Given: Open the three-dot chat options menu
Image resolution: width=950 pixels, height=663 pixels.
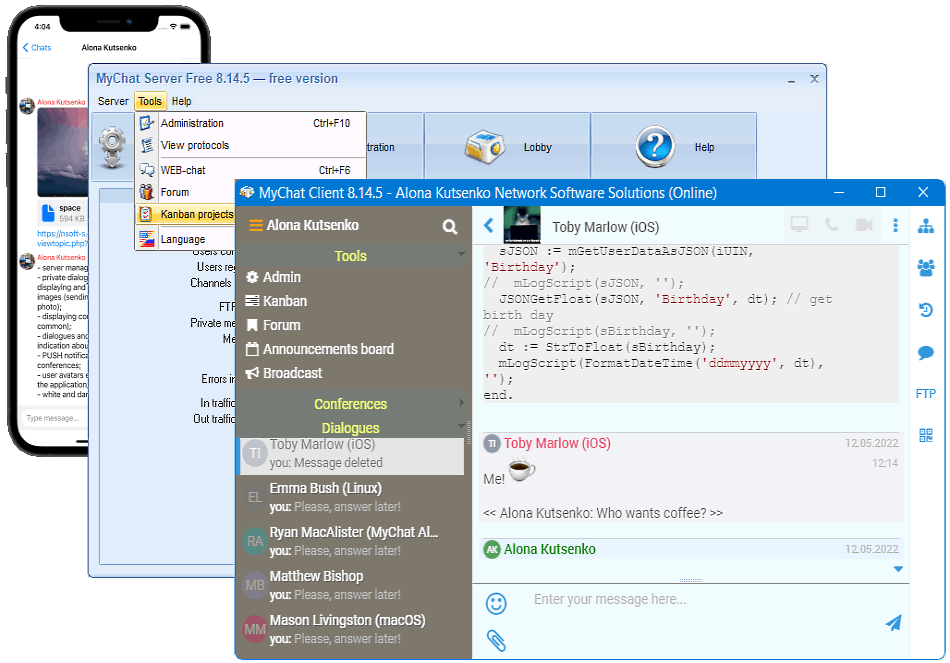Looking at the screenshot, I should 895,225.
